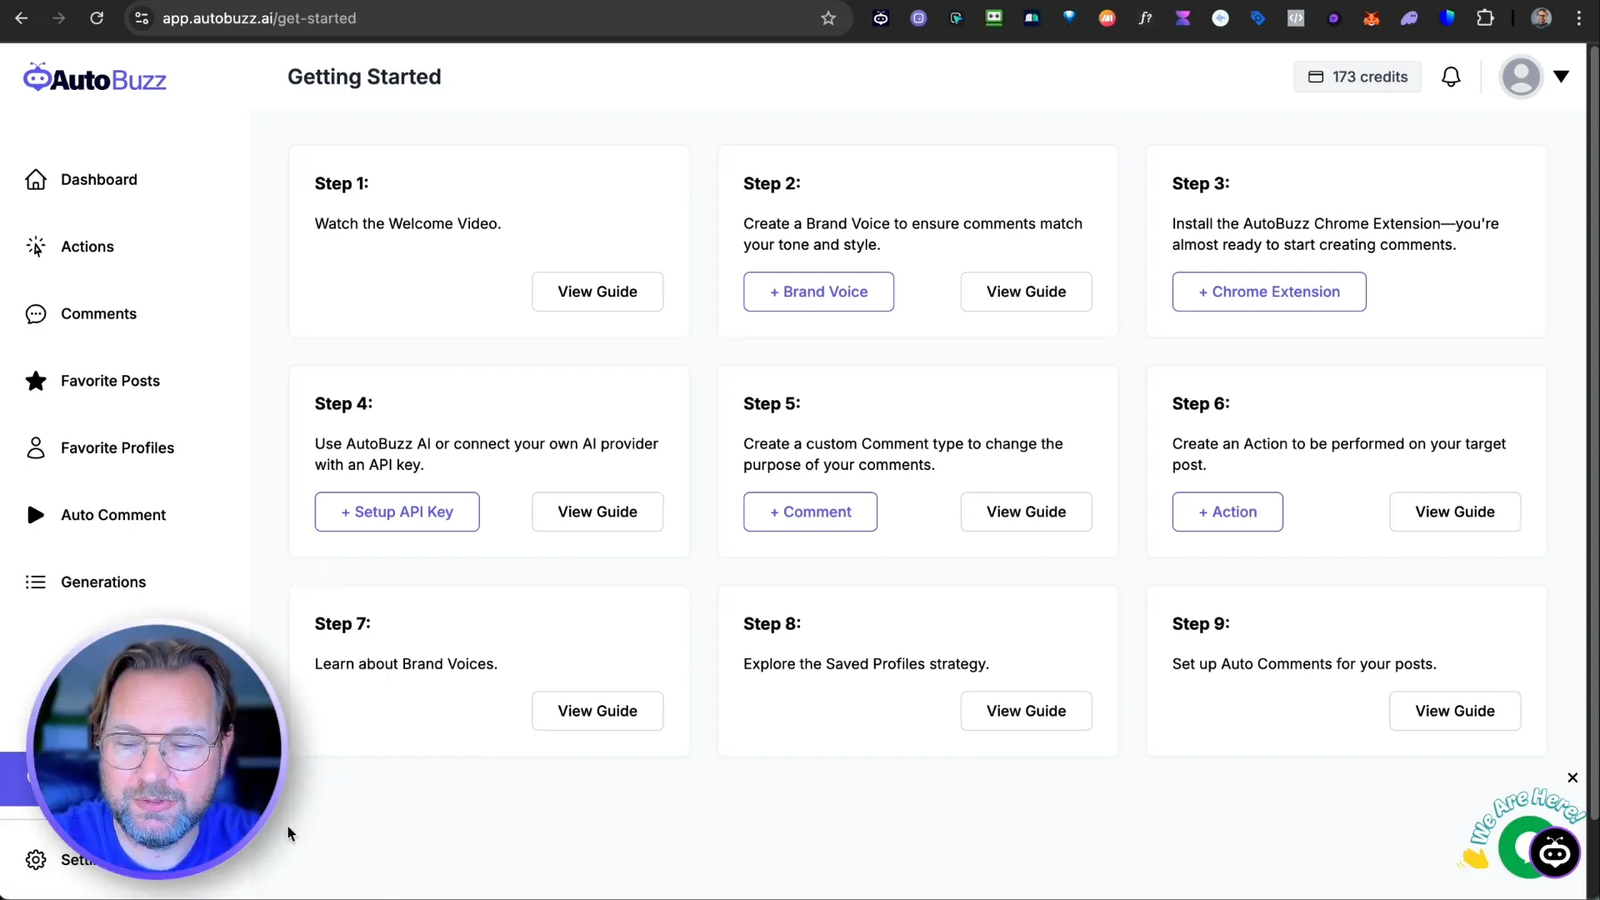Click the Generations list icon

(x=36, y=582)
